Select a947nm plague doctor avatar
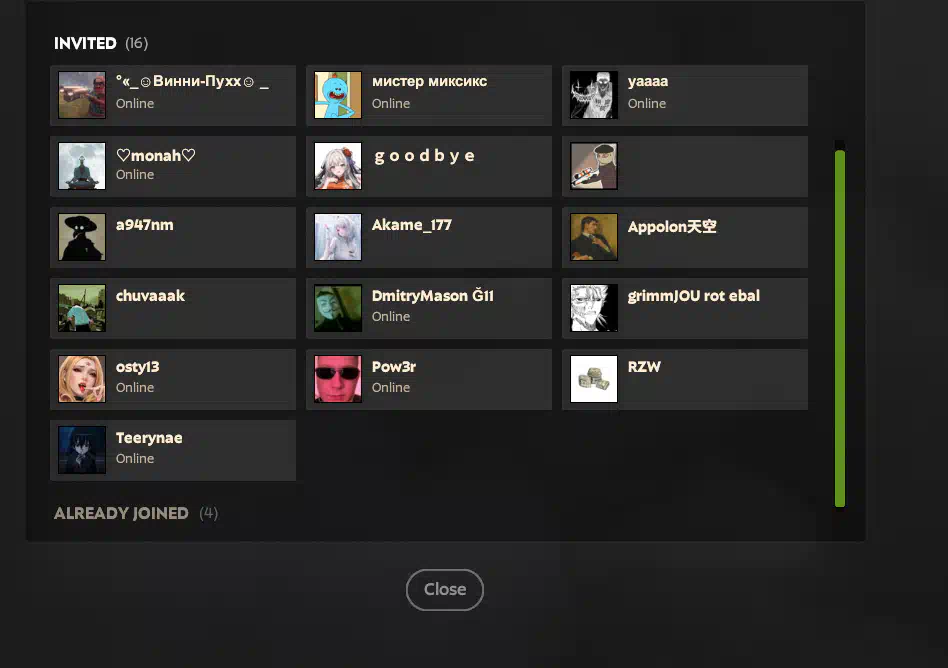Viewport: 948px width, 668px height. tap(82, 237)
